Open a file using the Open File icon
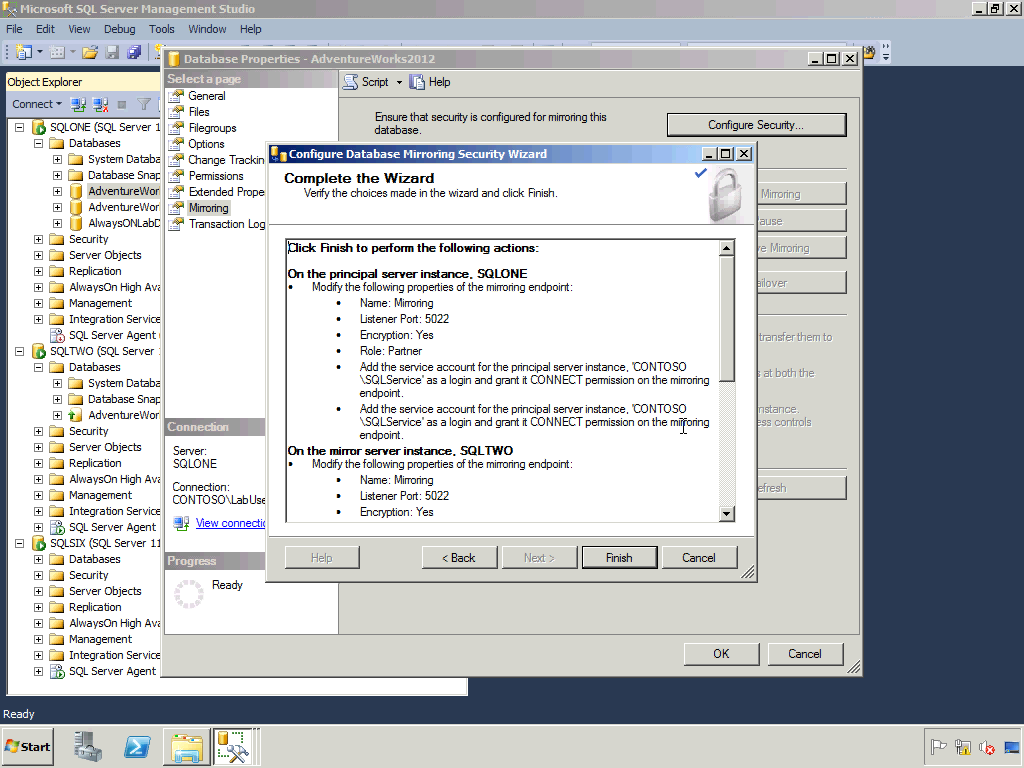 88,52
